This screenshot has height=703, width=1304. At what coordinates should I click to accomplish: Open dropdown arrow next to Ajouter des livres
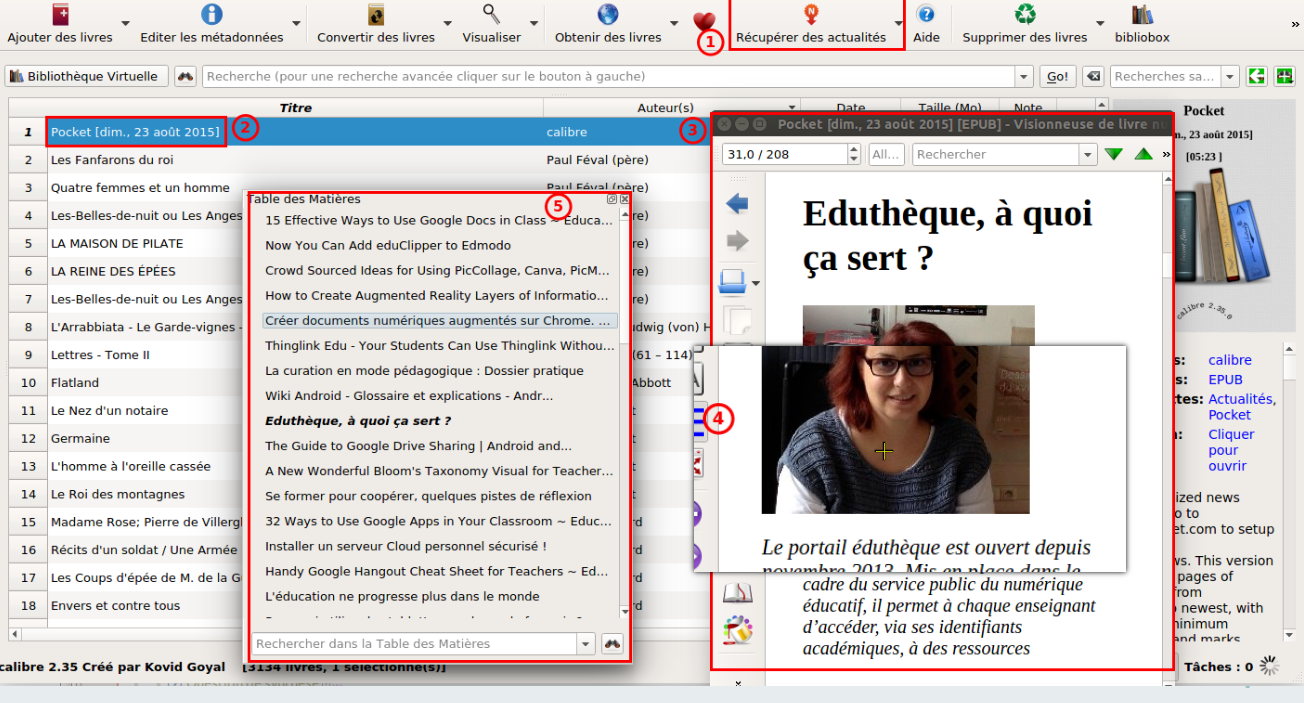click(x=125, y=24)
